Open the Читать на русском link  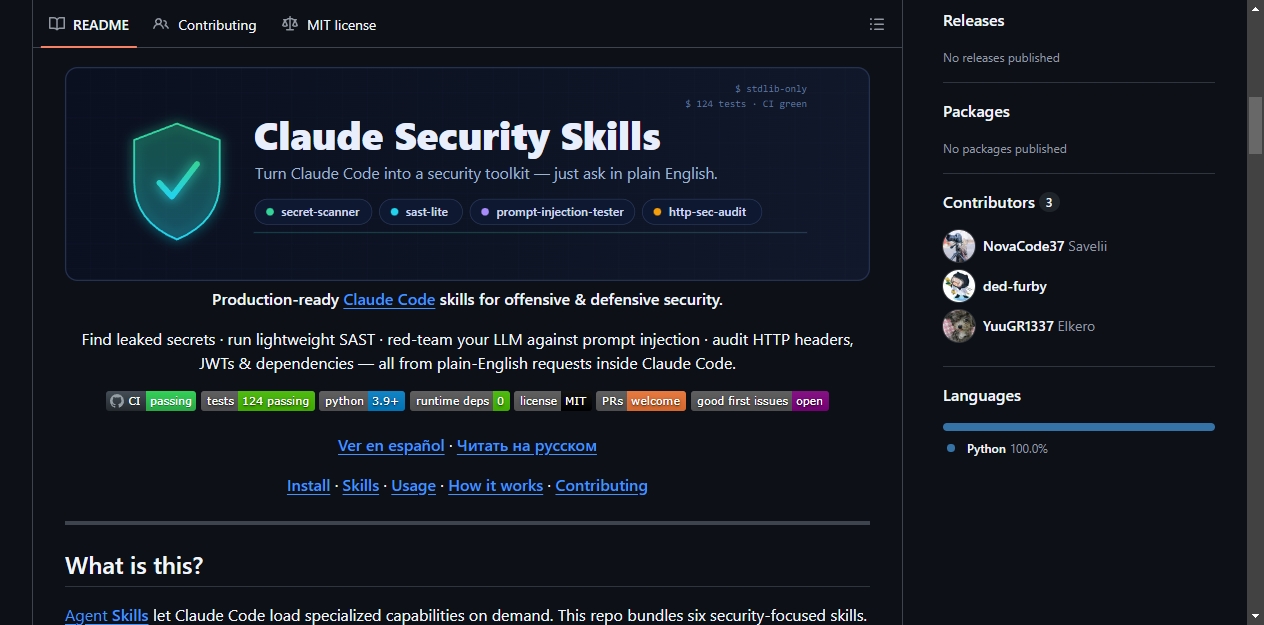pyautogui.click(x=527, y=446)
